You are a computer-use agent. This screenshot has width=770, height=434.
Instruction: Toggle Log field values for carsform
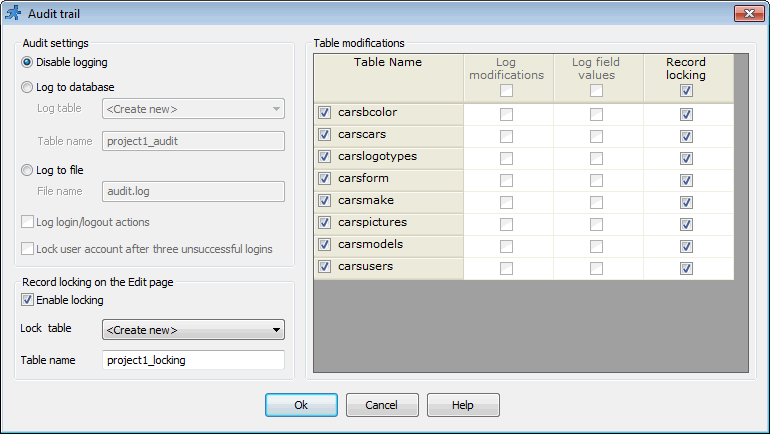coord(596,181)
